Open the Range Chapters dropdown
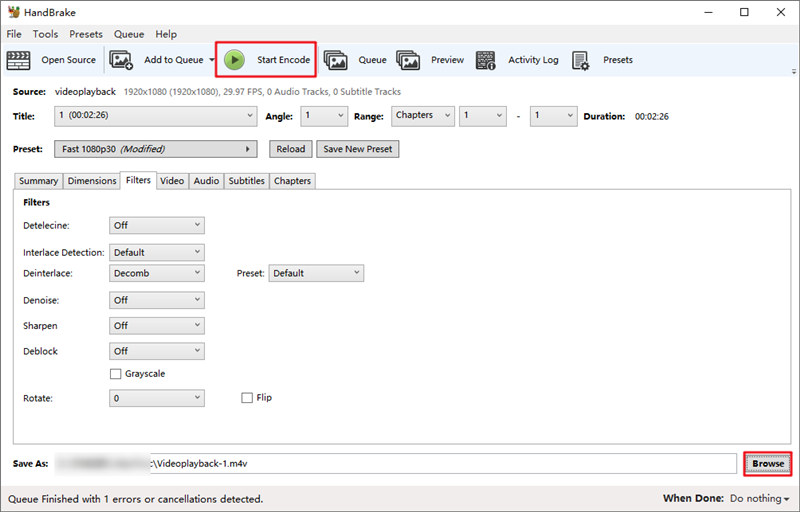 pos(422,116)
